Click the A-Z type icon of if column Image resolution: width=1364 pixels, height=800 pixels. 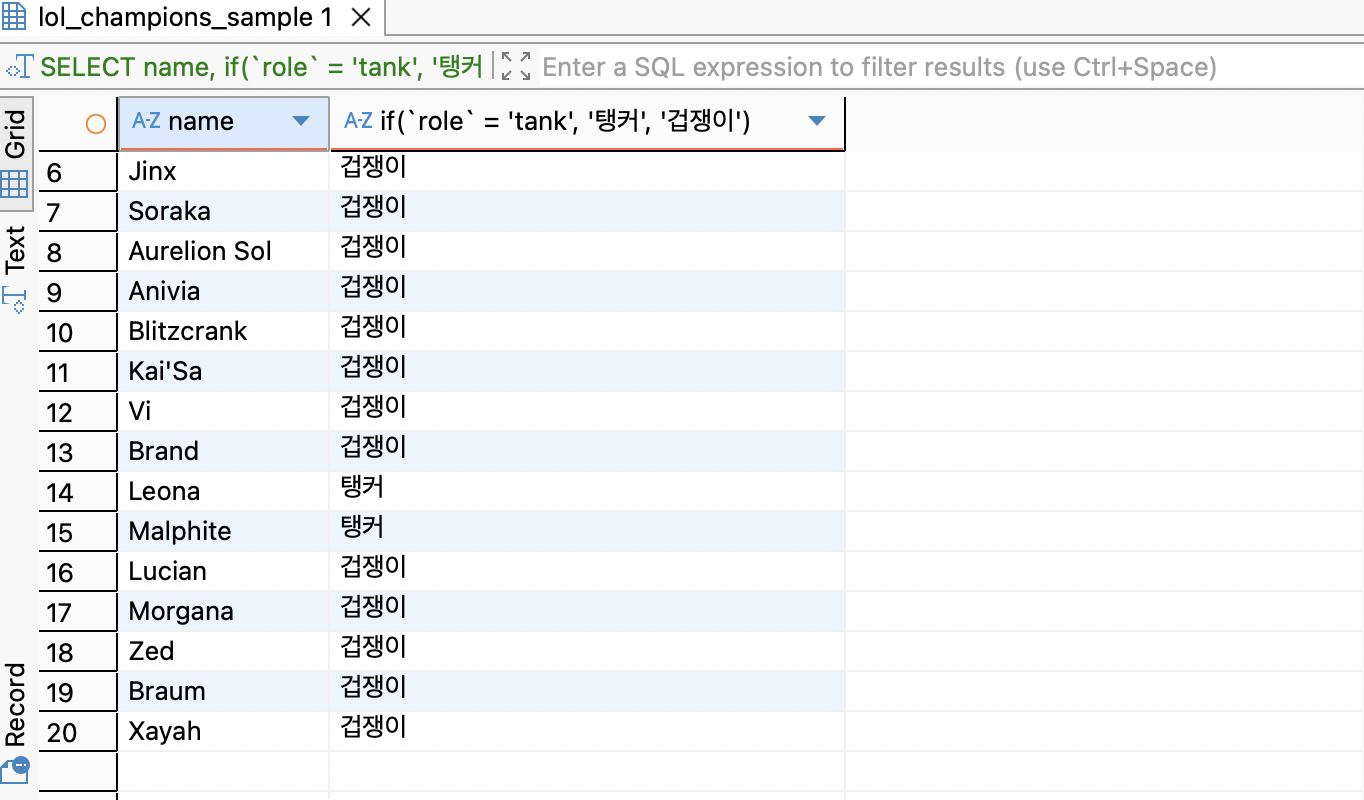[358, 121]
